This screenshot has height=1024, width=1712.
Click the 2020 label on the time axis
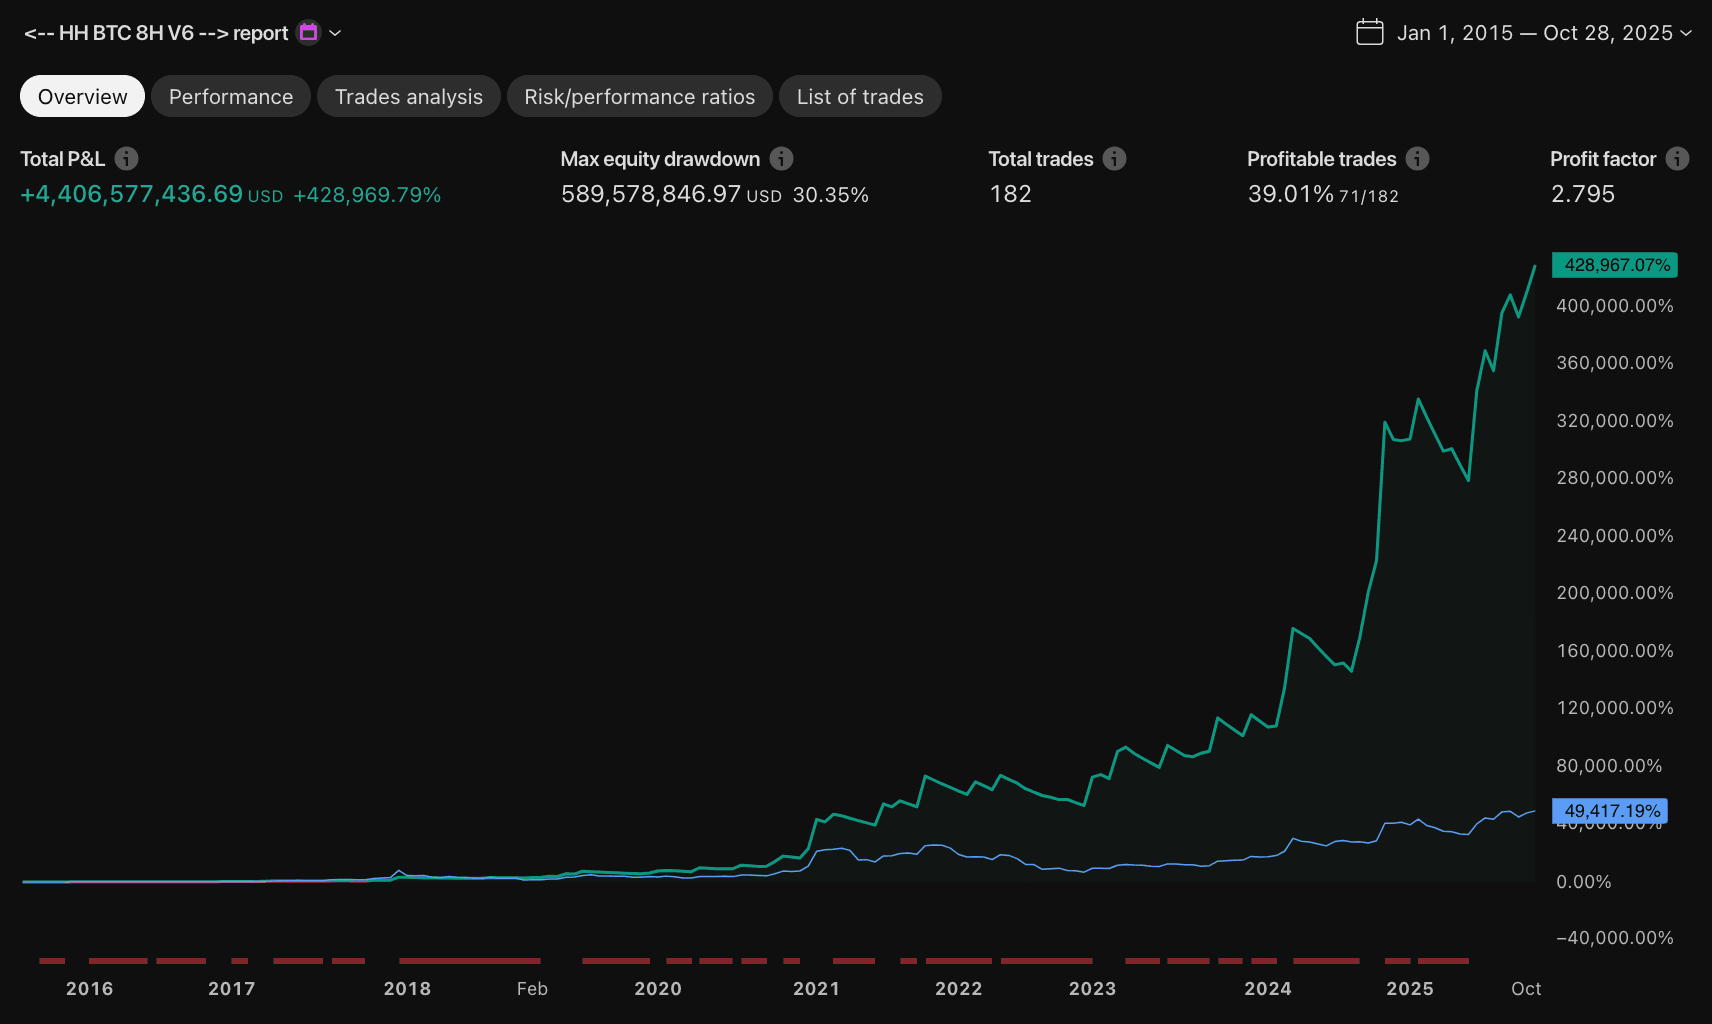coord(658,988)
